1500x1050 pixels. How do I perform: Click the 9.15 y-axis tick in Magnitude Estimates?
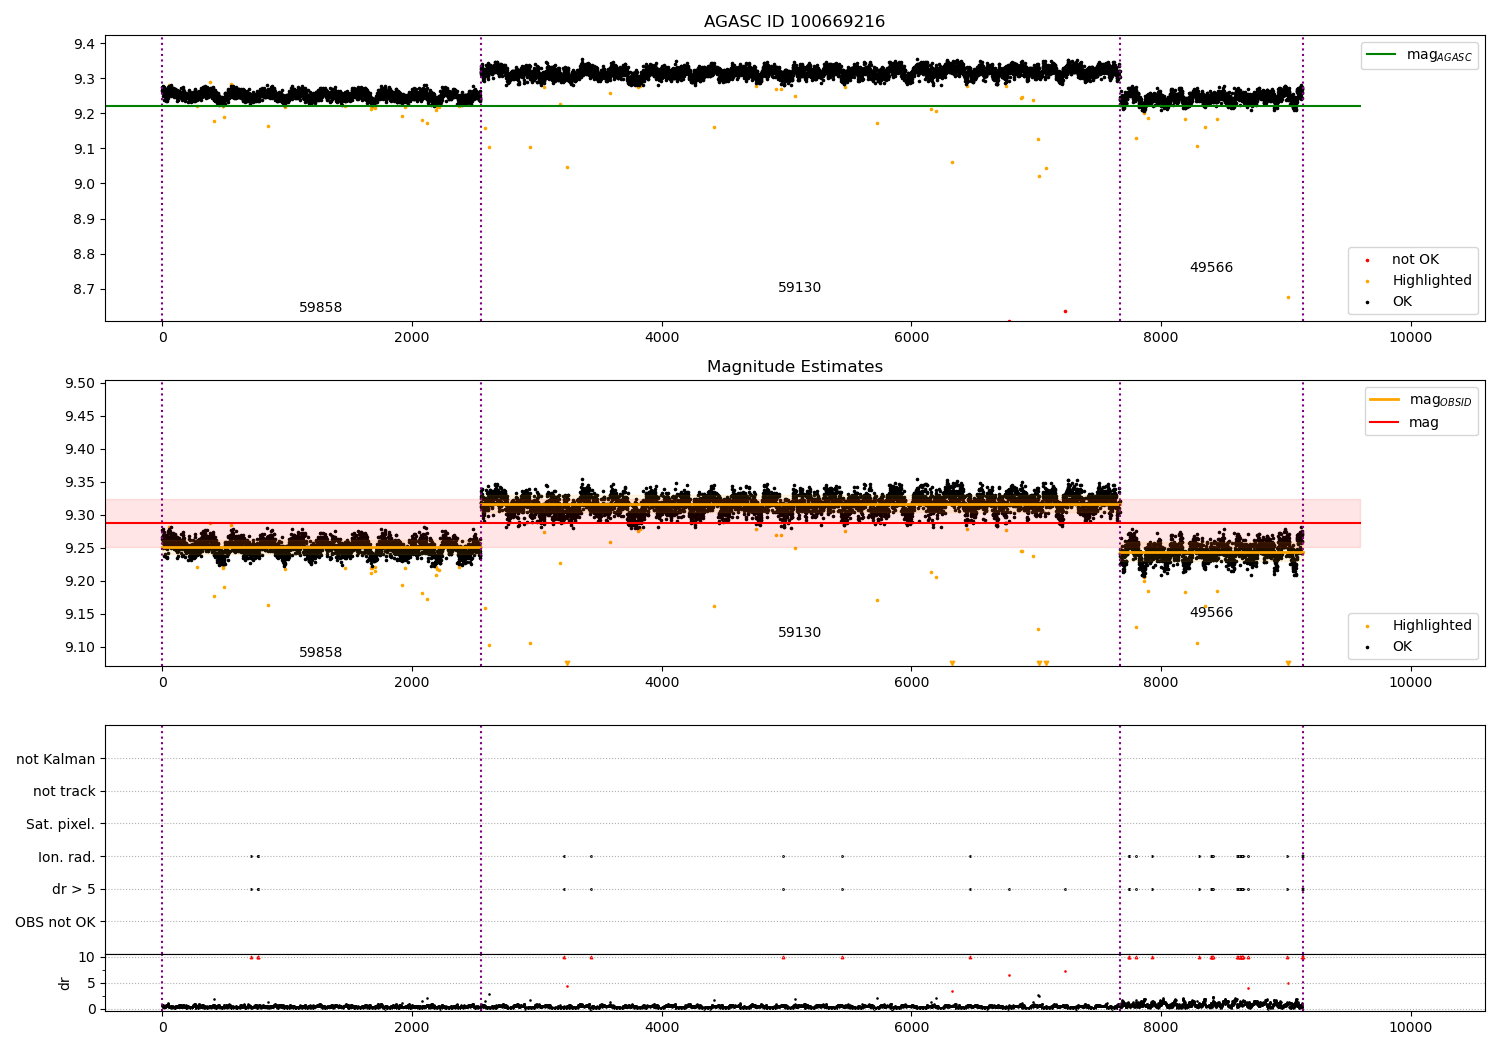[x=80, y=615]
